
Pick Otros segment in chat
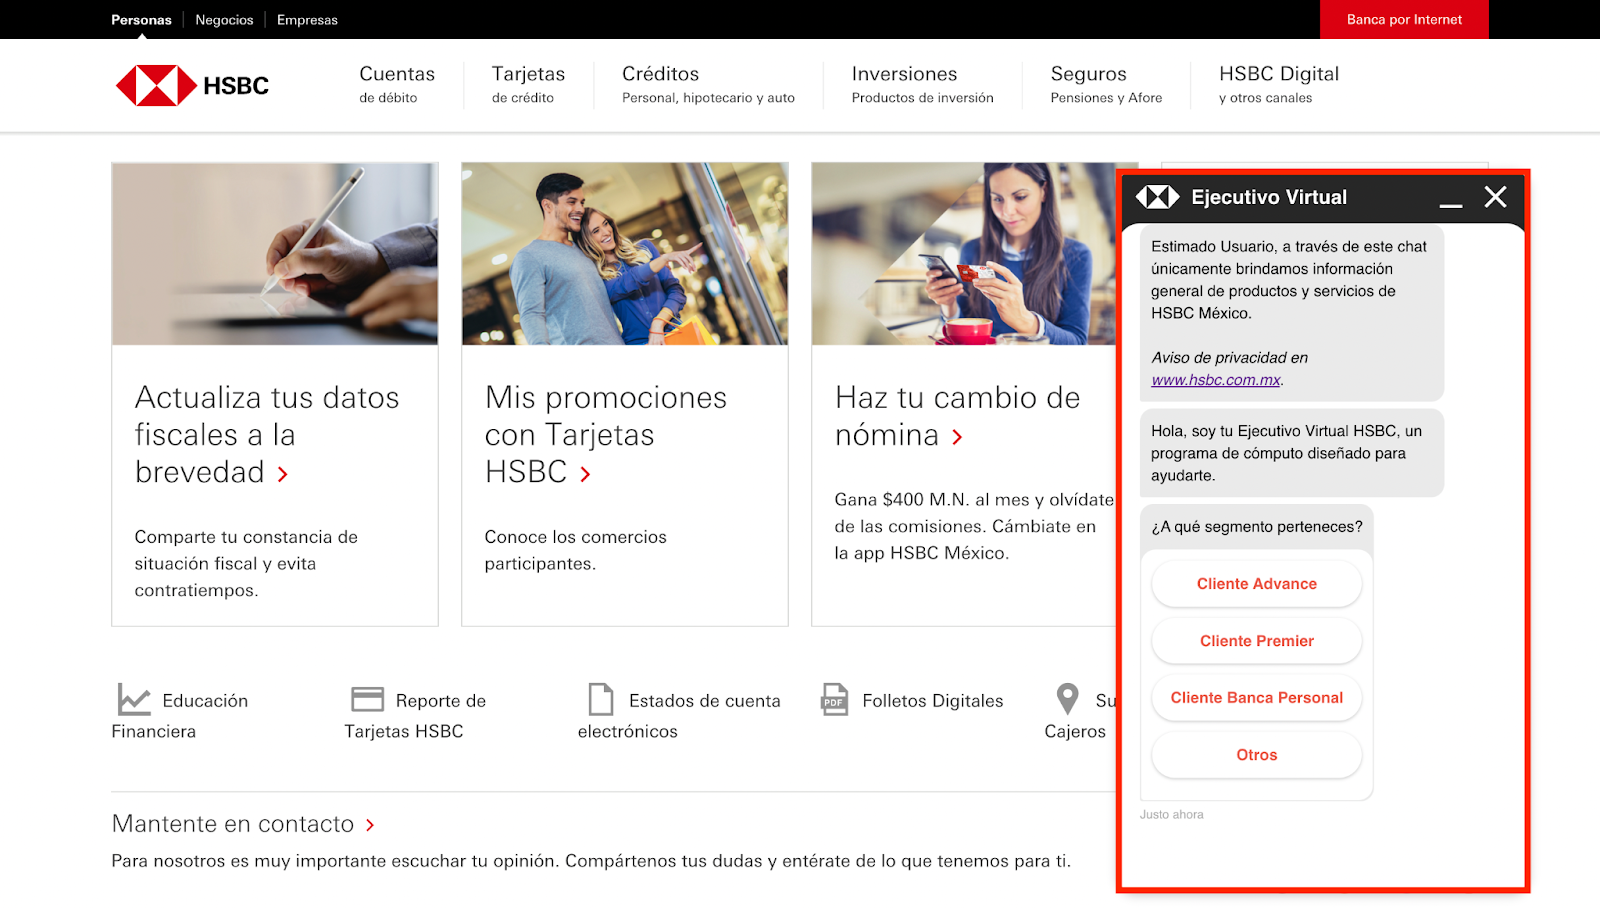tap(1256, 755)
